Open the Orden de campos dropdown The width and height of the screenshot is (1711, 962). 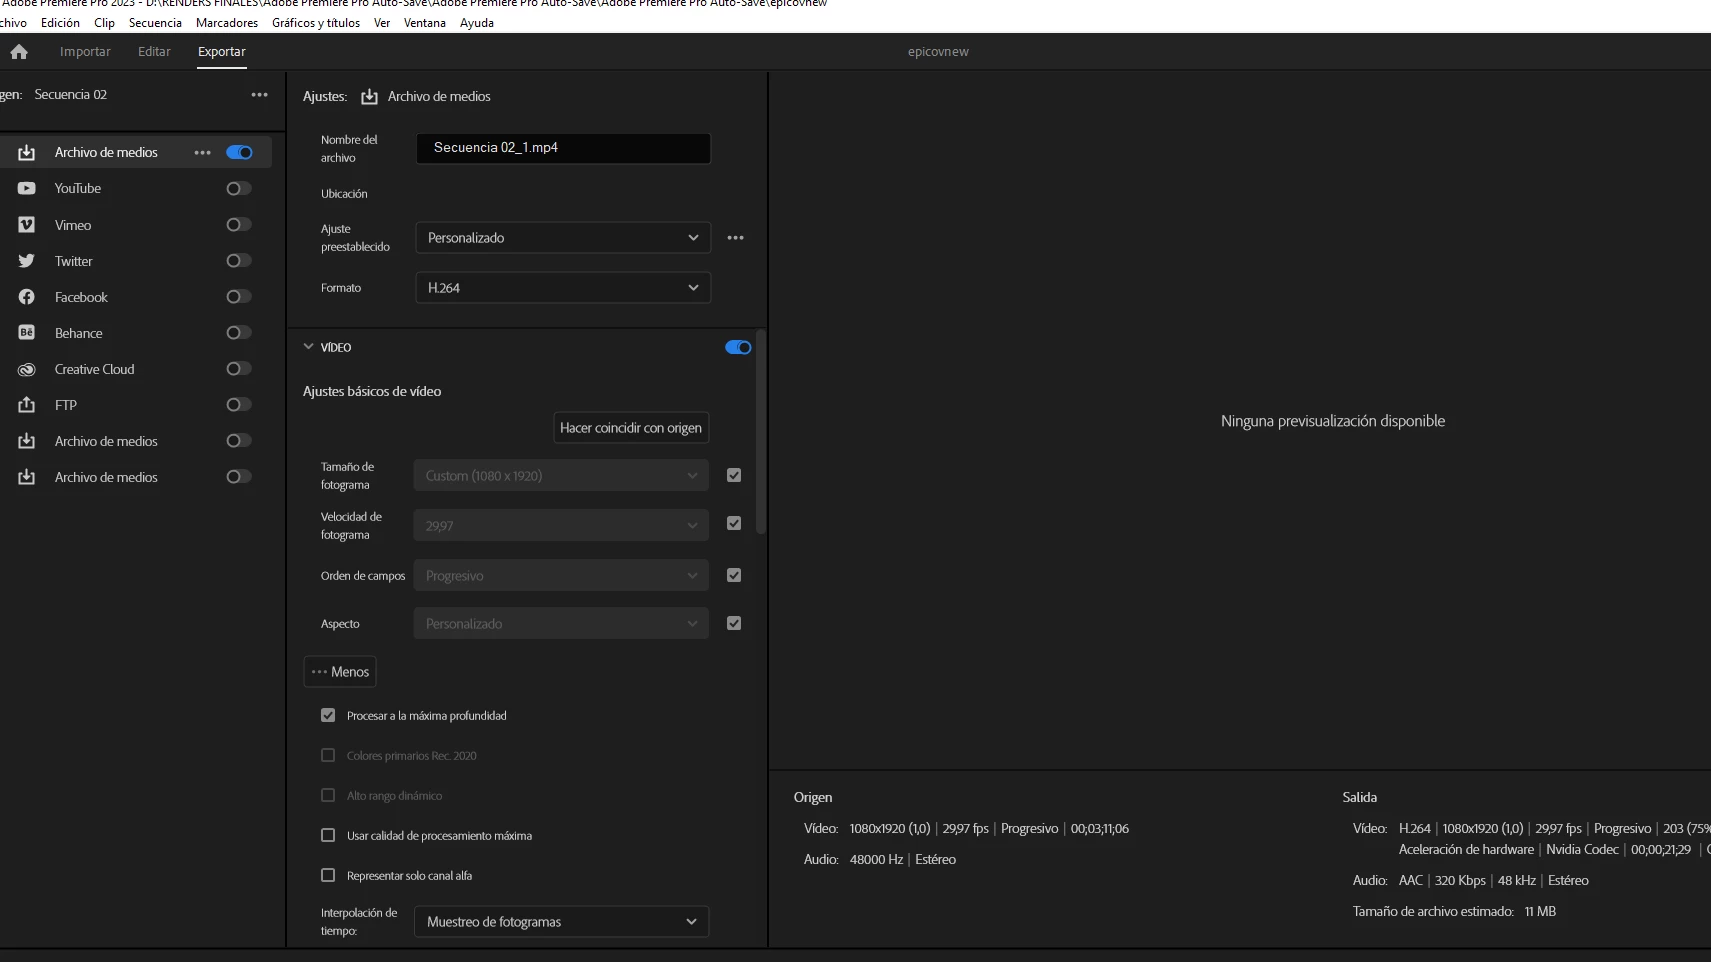(561, 576)
